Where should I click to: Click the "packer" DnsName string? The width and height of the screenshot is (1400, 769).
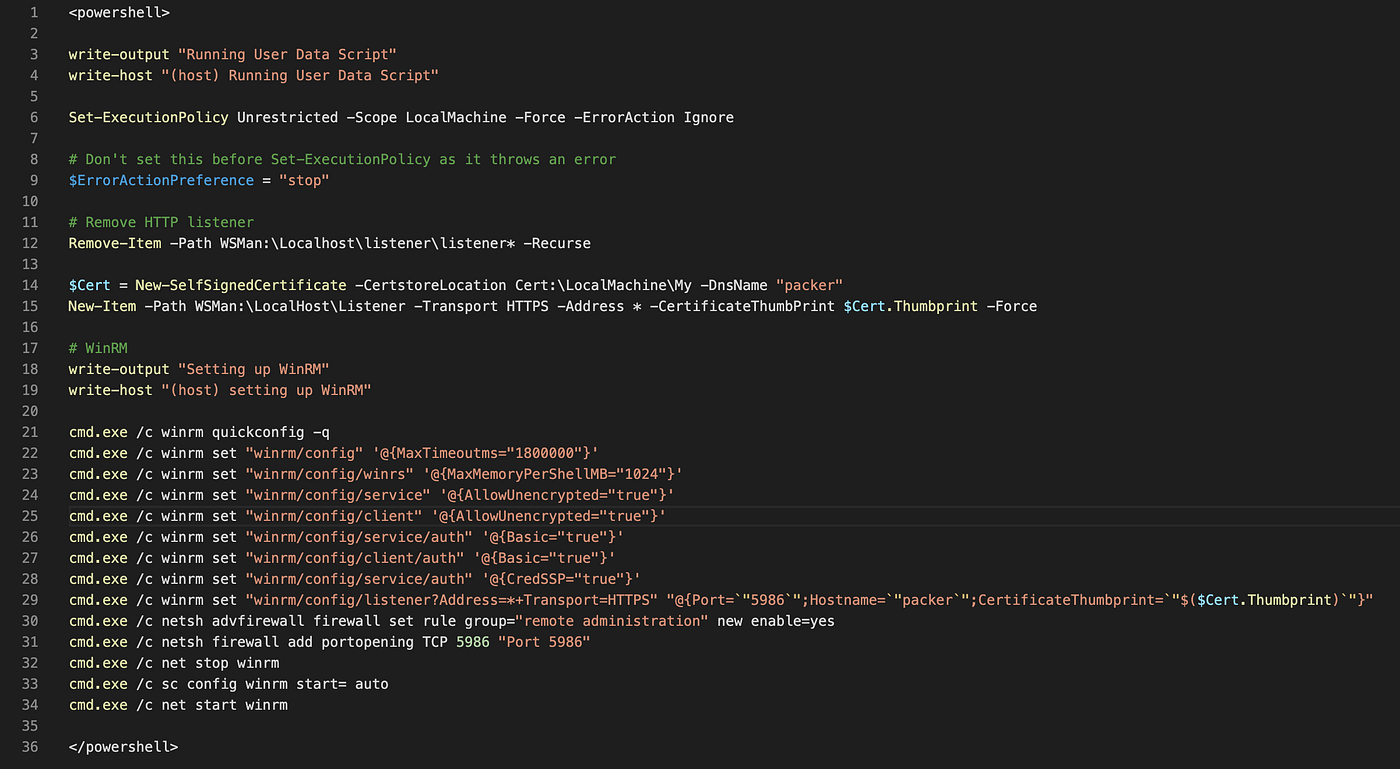tap(810, 285)
